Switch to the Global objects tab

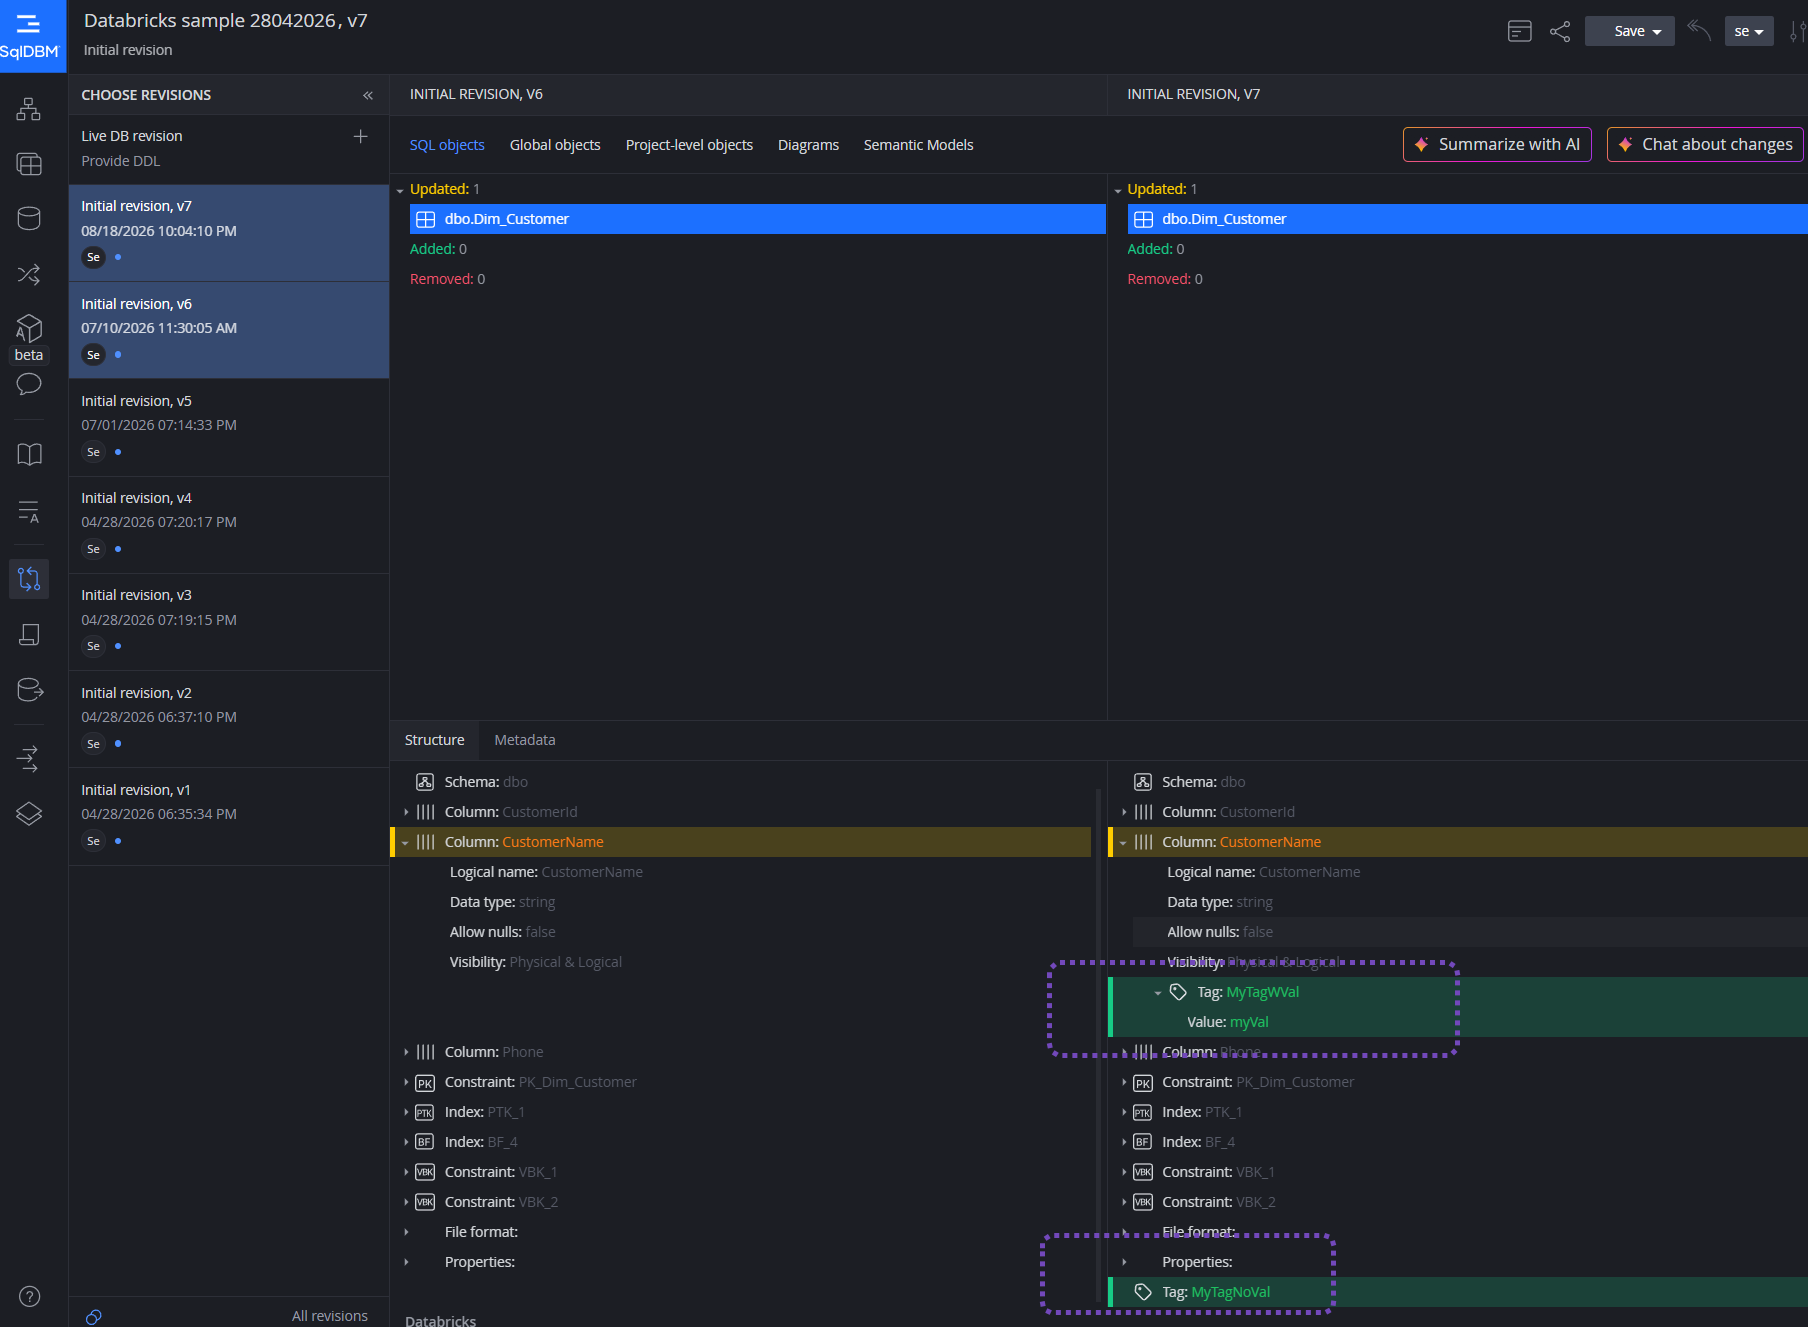(555, 145)
